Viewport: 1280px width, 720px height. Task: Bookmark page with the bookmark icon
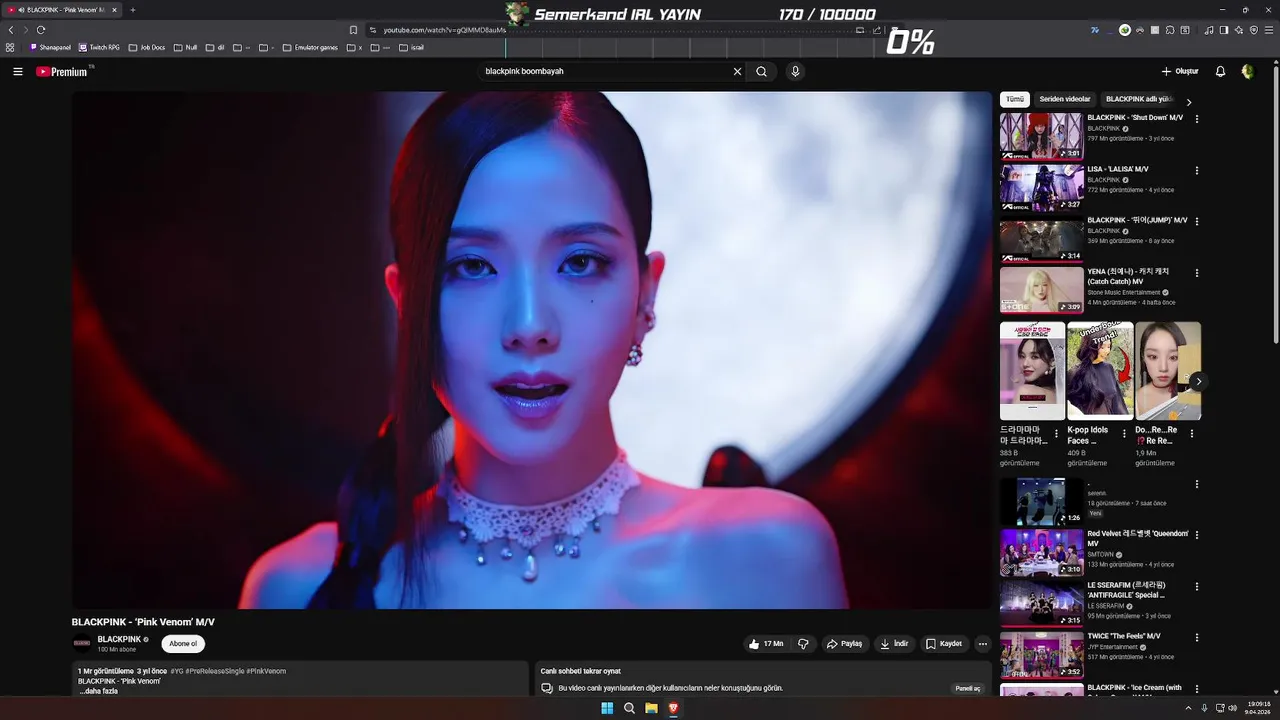[353, 30]
